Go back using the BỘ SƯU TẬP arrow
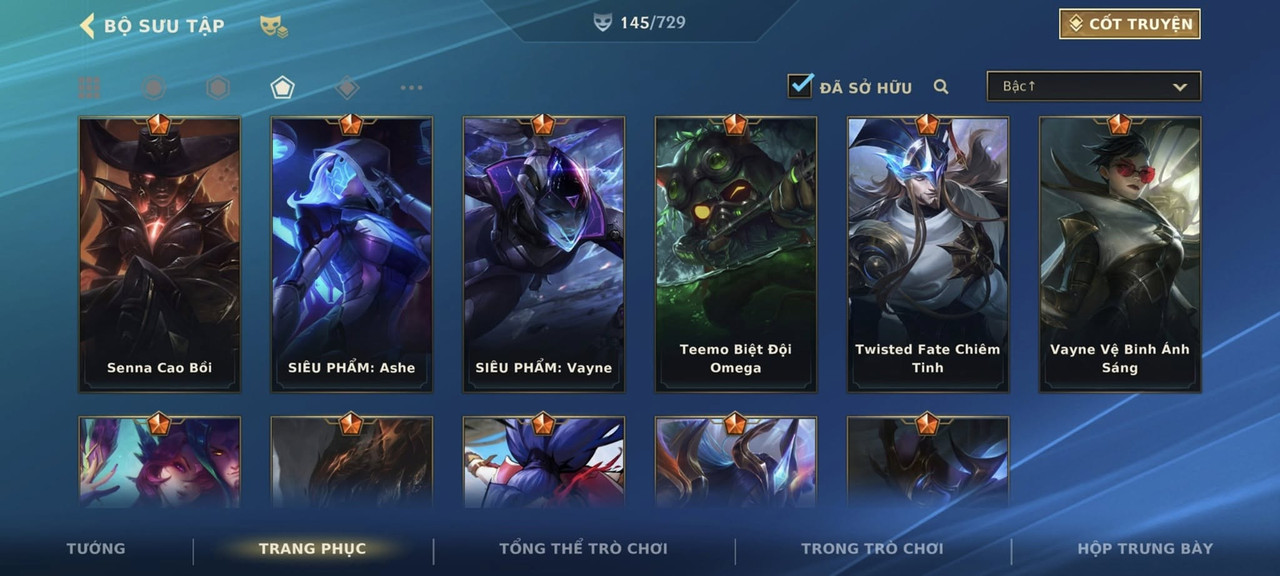The image size is (1280, 576). click(87, 26)
